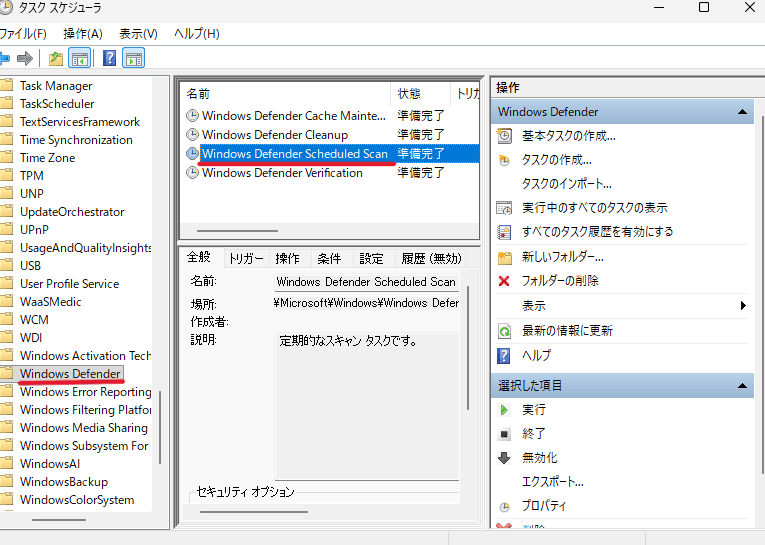Open the 表示(V) menu

pyautogui.click(x=138, y=34)
